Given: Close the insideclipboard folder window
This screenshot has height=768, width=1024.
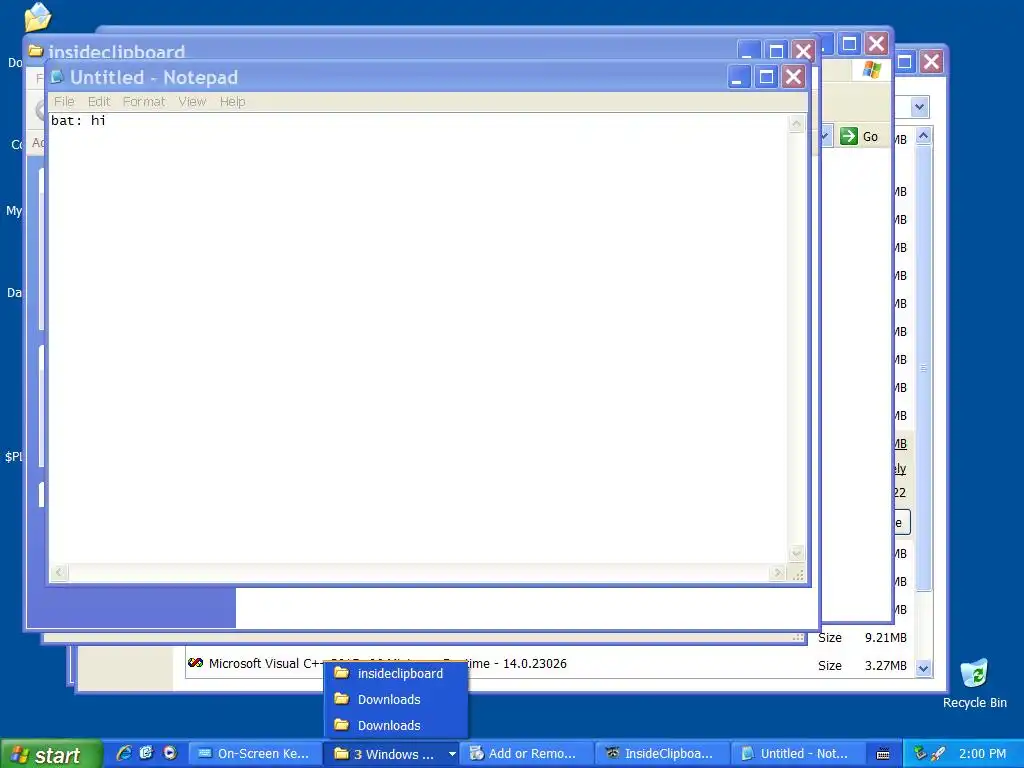Looking at the screenshot, I should (x=803, y=51).
